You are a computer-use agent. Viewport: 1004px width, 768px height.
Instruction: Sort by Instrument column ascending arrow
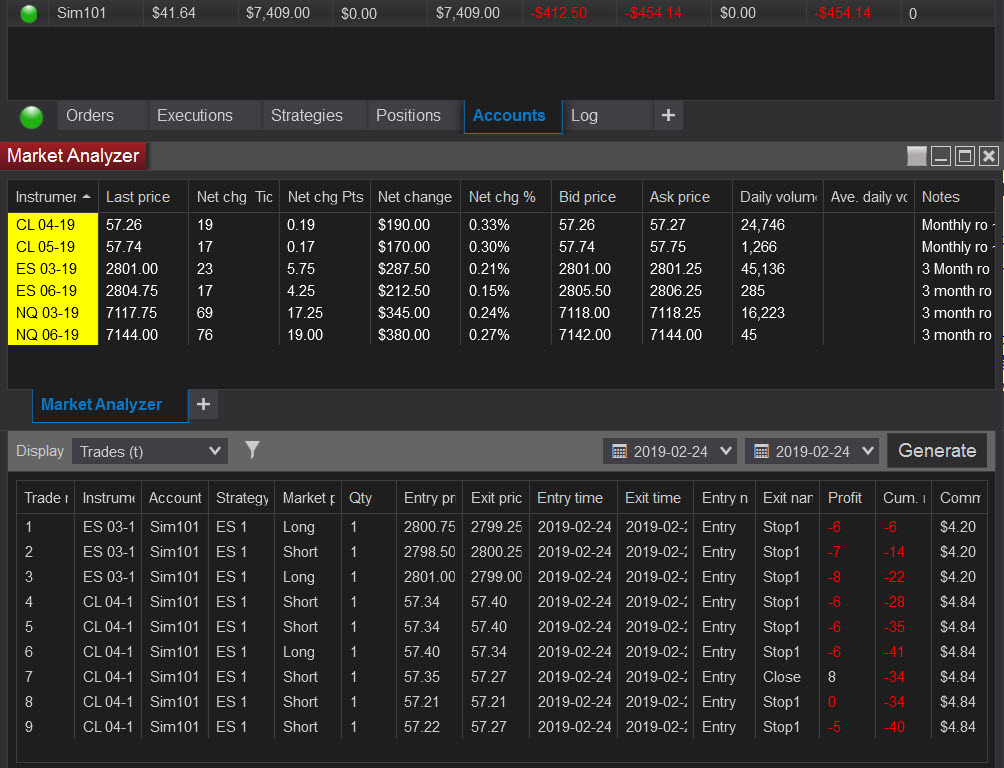(86, 197)
